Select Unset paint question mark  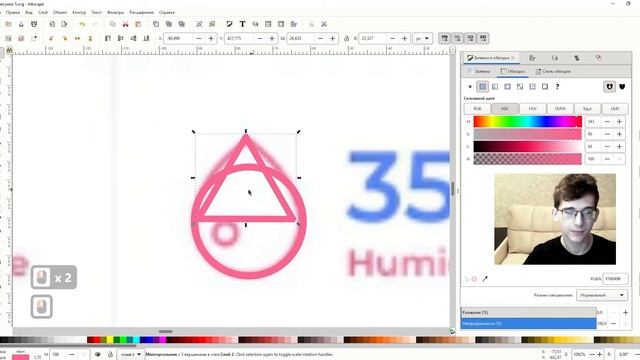(557, 87)
